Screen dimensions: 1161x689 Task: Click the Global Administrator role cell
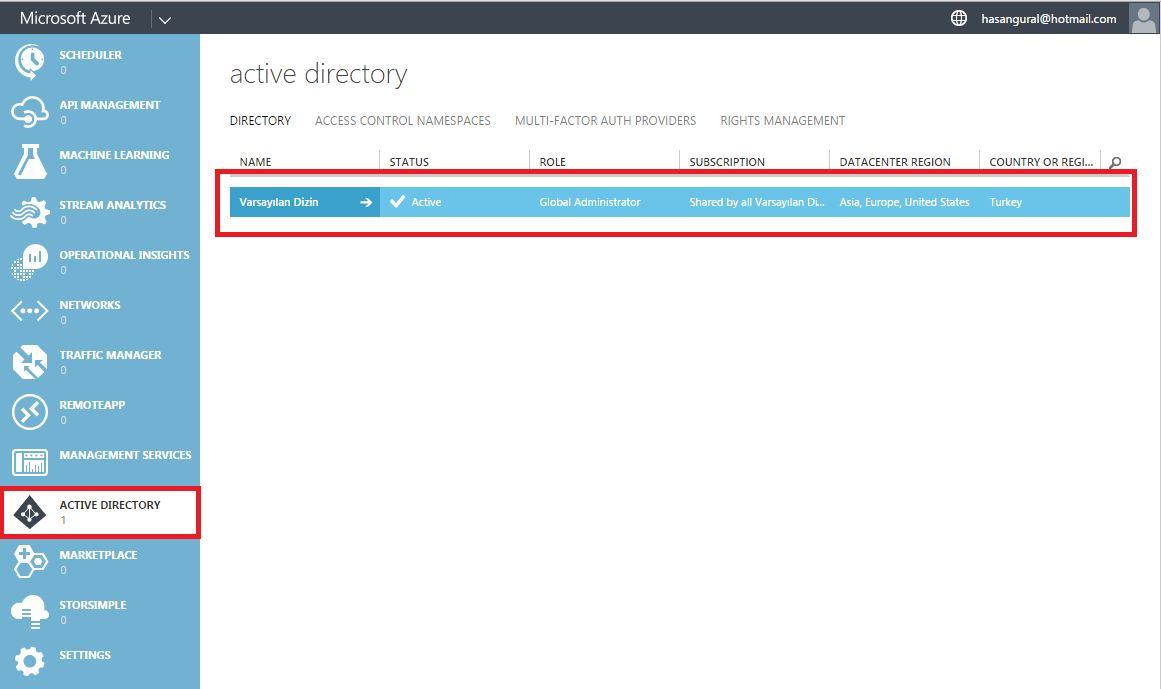[x=590, y=202]
